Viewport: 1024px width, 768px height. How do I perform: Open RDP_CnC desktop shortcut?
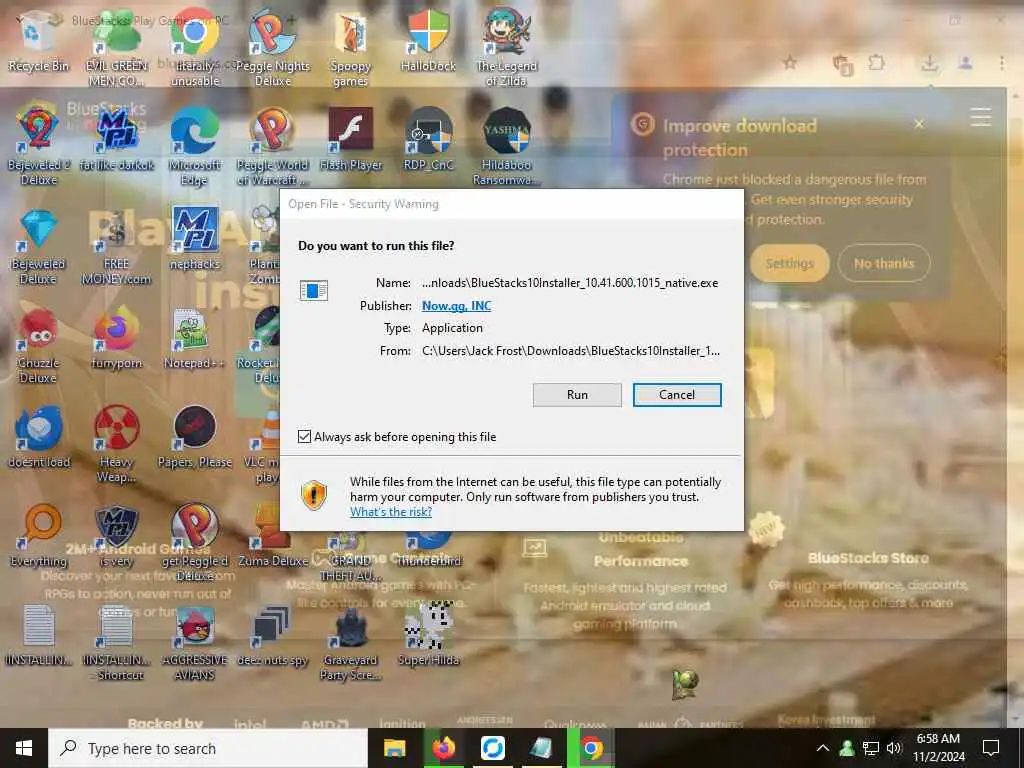coord(428,140)
